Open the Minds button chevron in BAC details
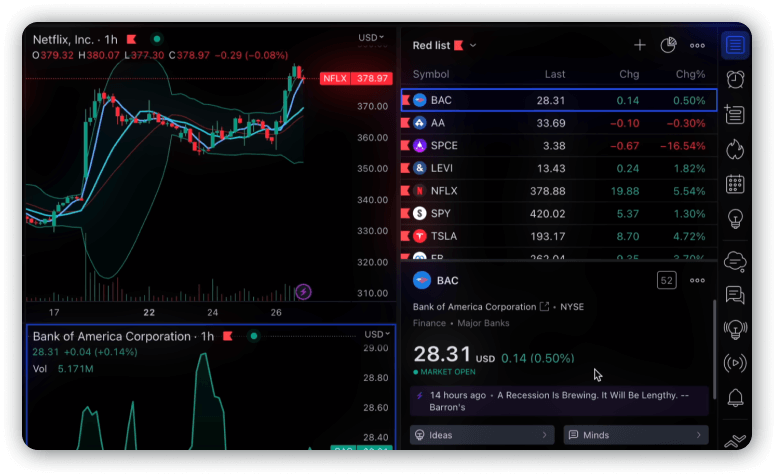778x476 pixels. [699, 435]
